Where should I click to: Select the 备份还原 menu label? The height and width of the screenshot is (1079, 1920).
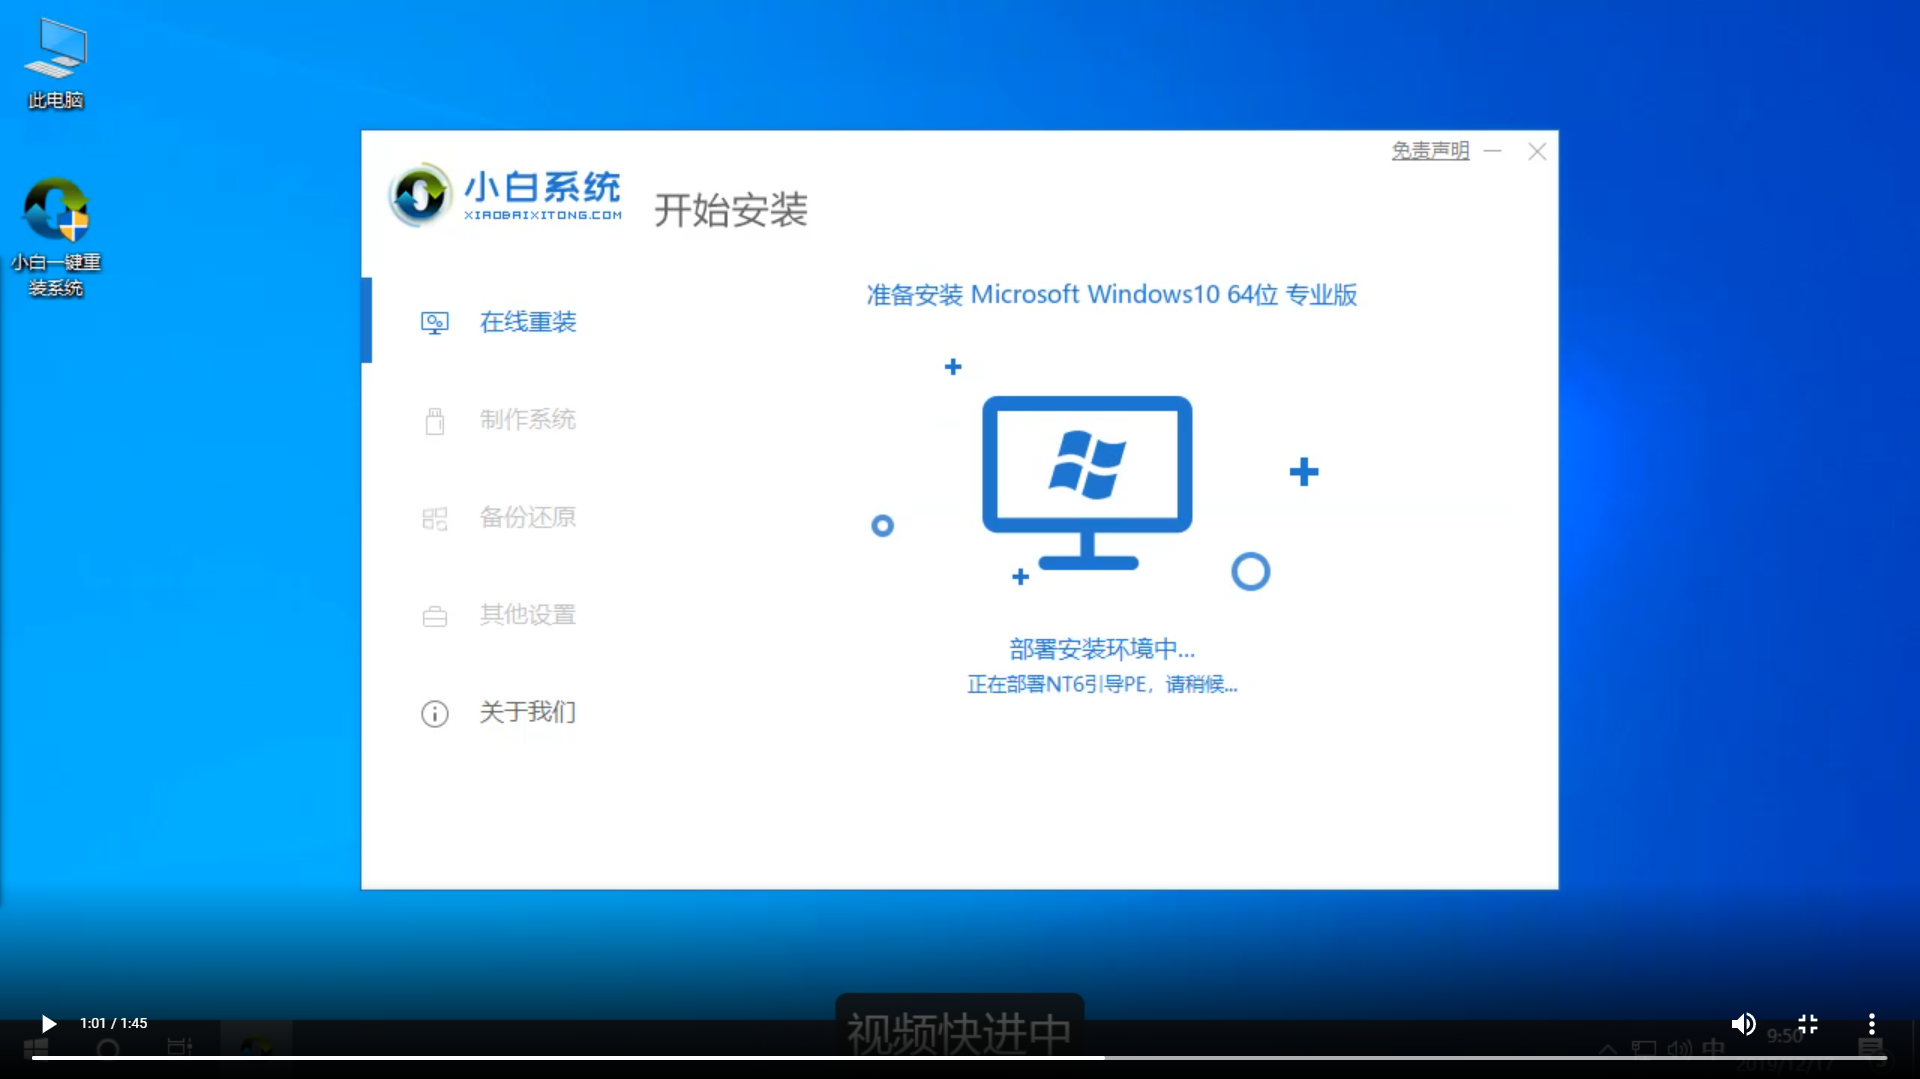[x=527, y=517]
